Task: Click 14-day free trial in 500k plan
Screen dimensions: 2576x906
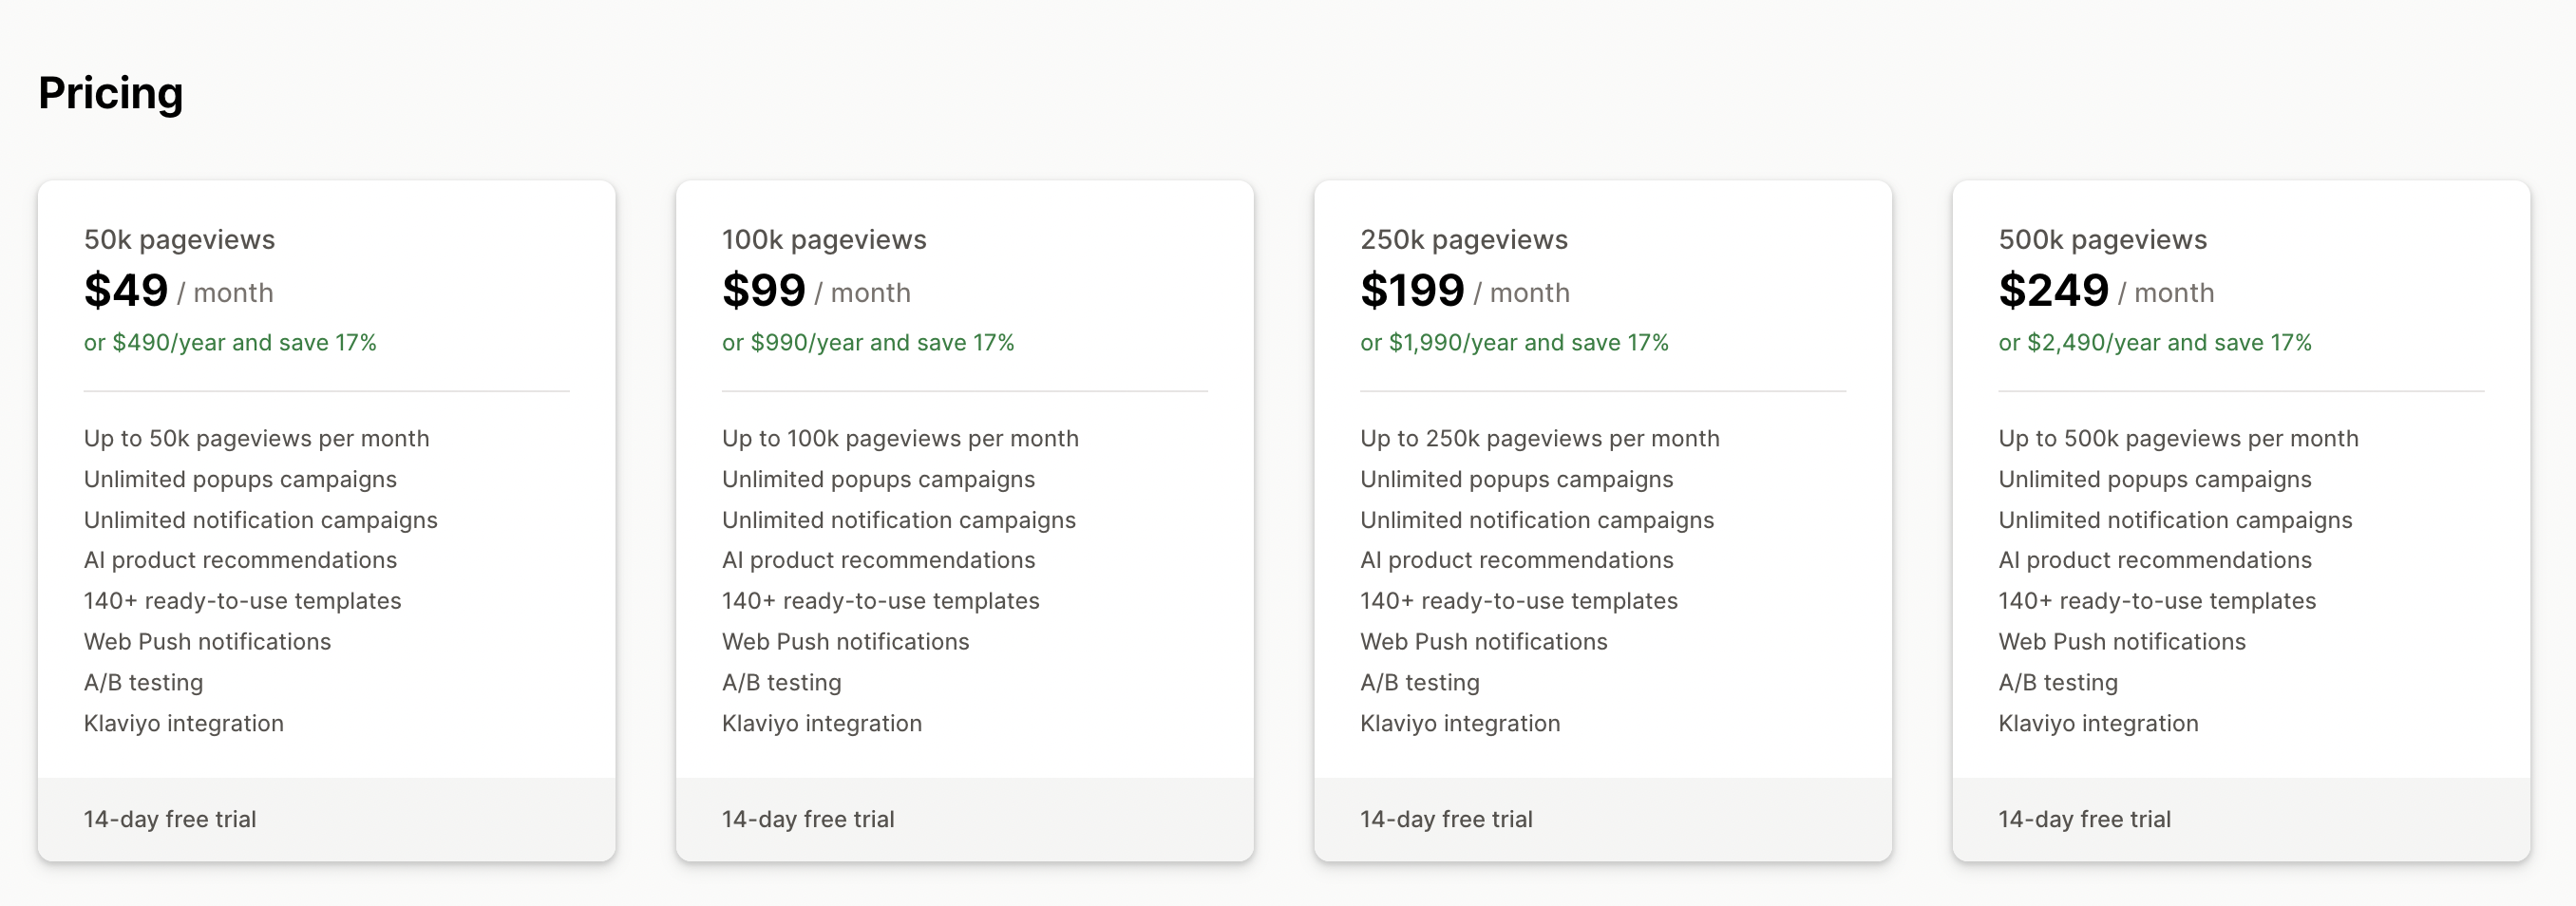Action: click(2085, 820)
